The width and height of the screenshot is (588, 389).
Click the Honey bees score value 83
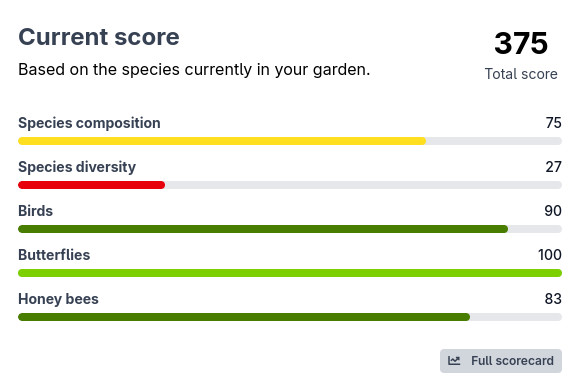click(553, 299)
